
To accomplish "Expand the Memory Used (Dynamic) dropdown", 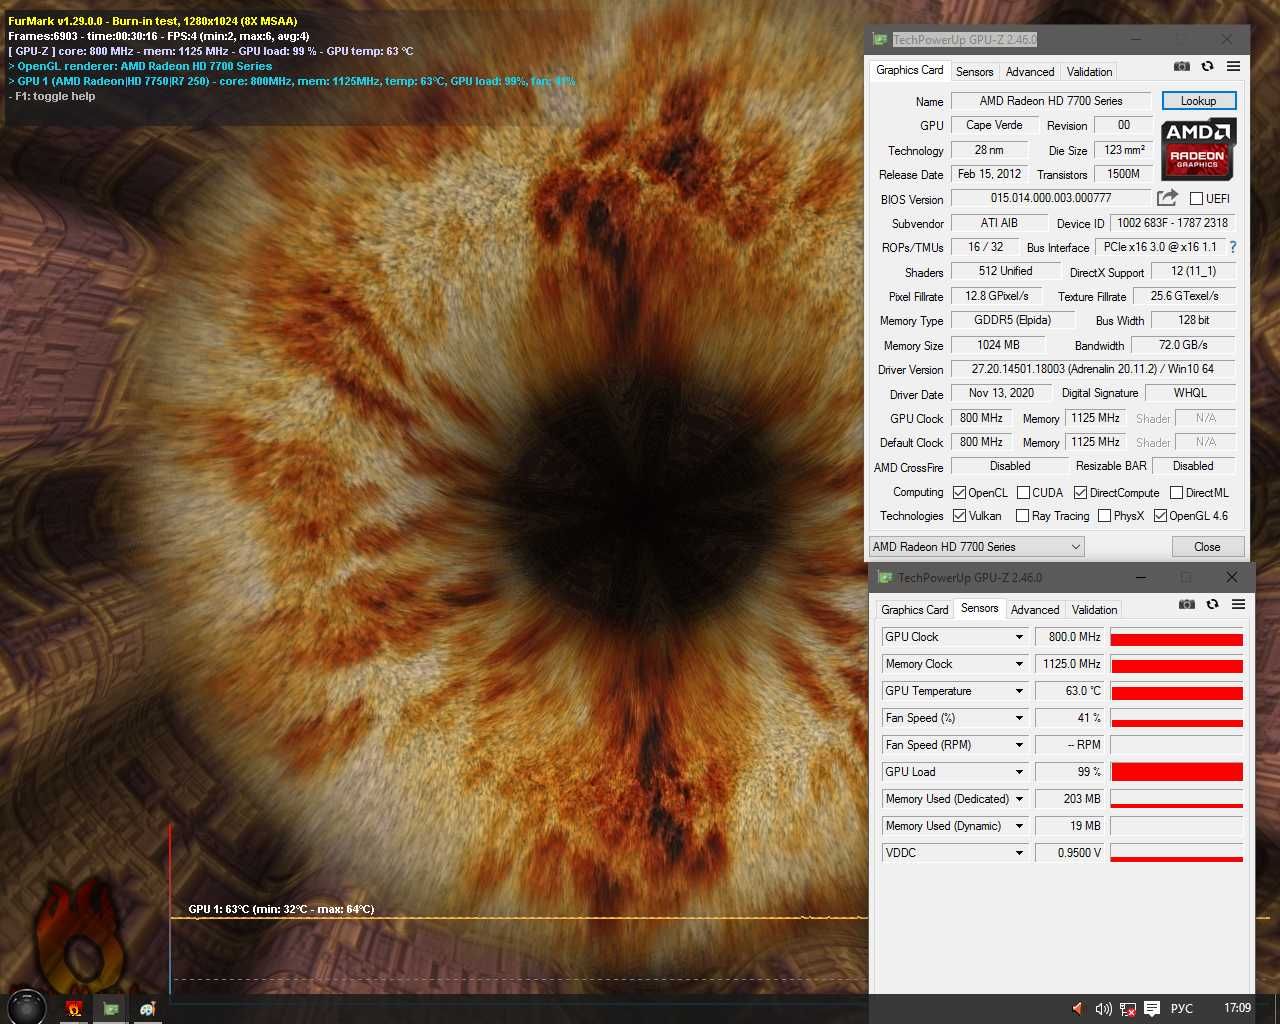I will pyautogui.click(x=1019, y=826).
